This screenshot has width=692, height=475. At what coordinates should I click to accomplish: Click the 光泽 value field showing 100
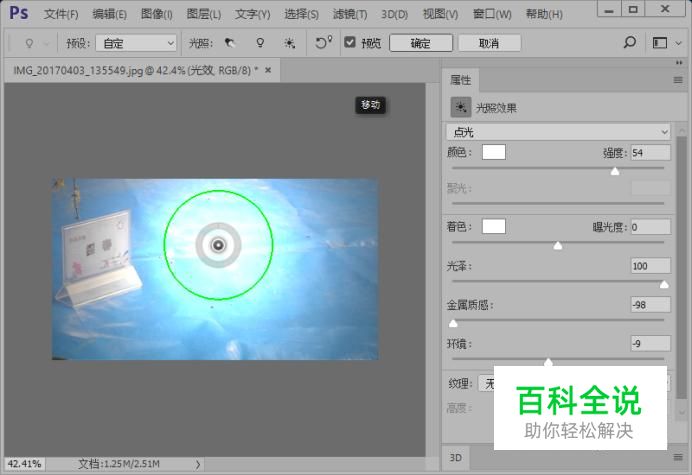651,265
